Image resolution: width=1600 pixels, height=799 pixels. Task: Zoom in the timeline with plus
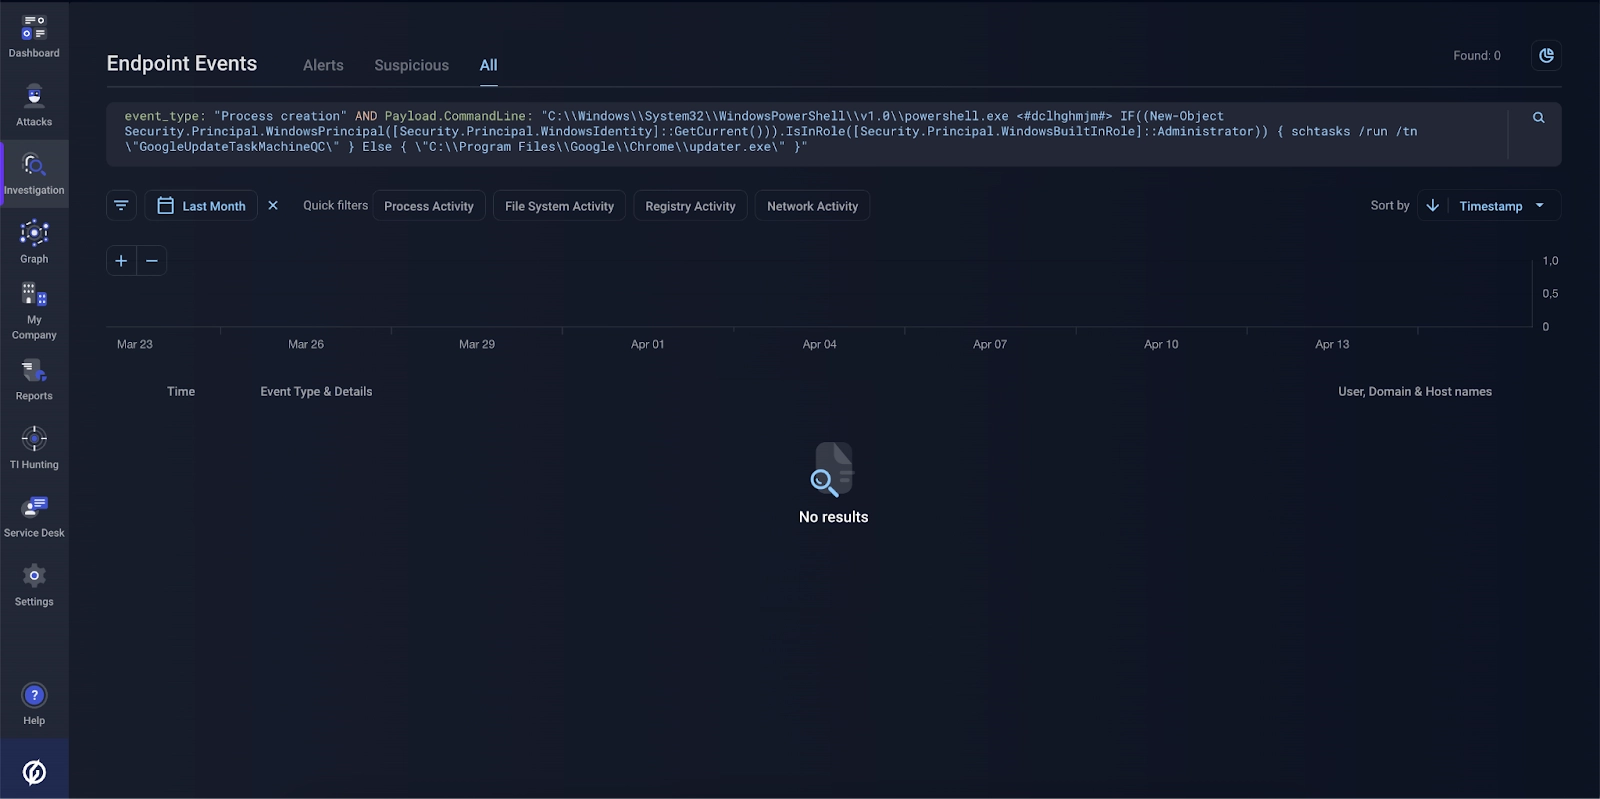coord(121,261)
